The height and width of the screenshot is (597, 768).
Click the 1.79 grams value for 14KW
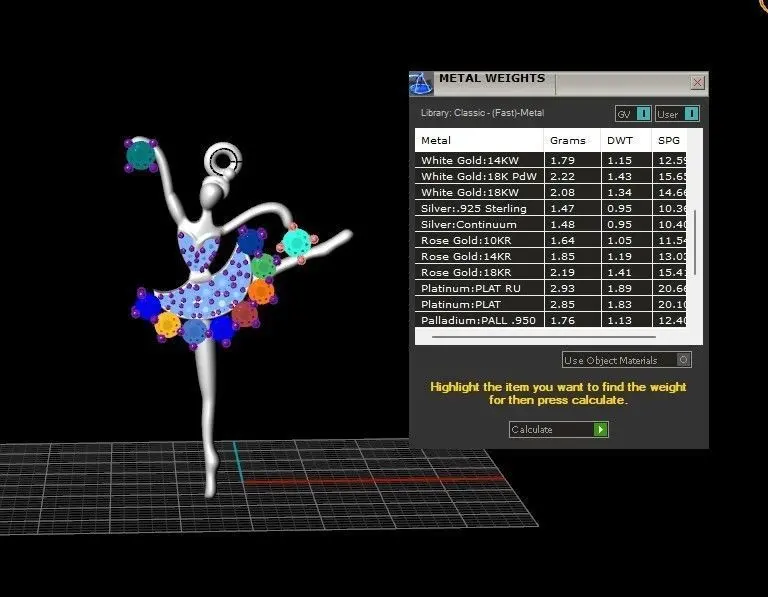(562, 160)
